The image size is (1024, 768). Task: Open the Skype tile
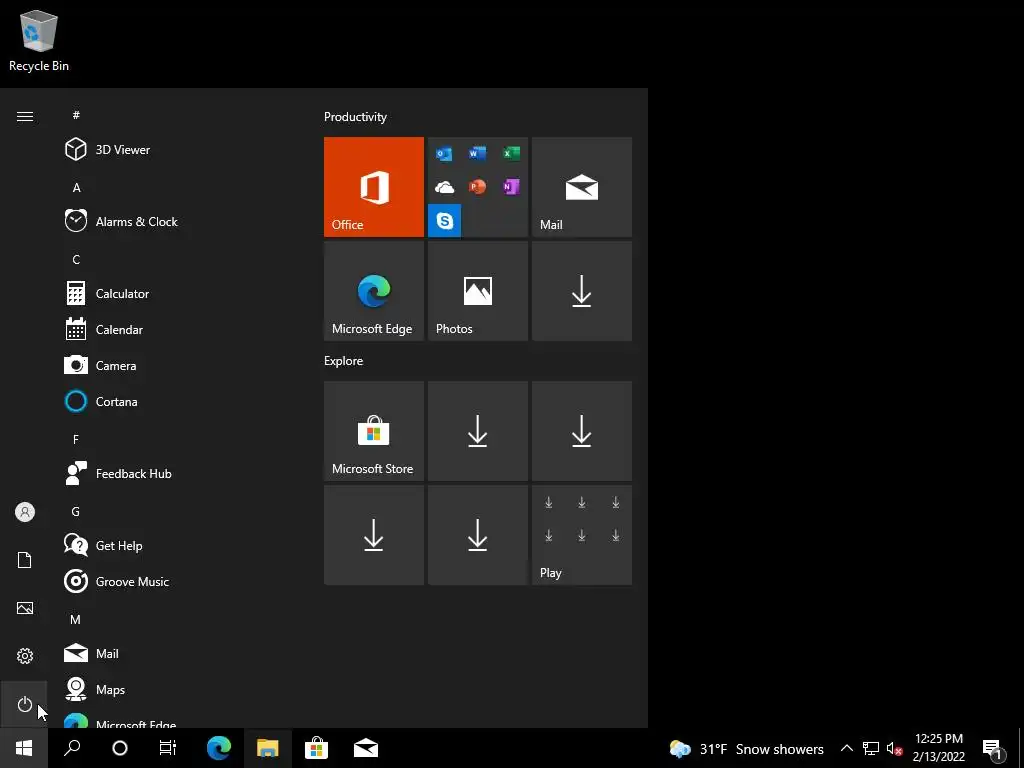(444, 221)
